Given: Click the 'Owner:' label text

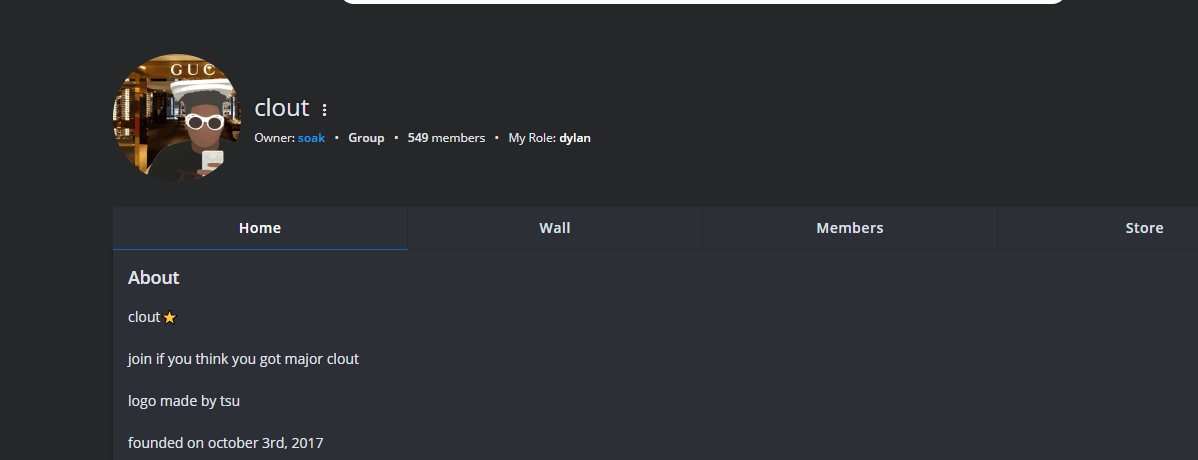Looking at the screenshot, I should pyautogui.click(x=275, y=138).
